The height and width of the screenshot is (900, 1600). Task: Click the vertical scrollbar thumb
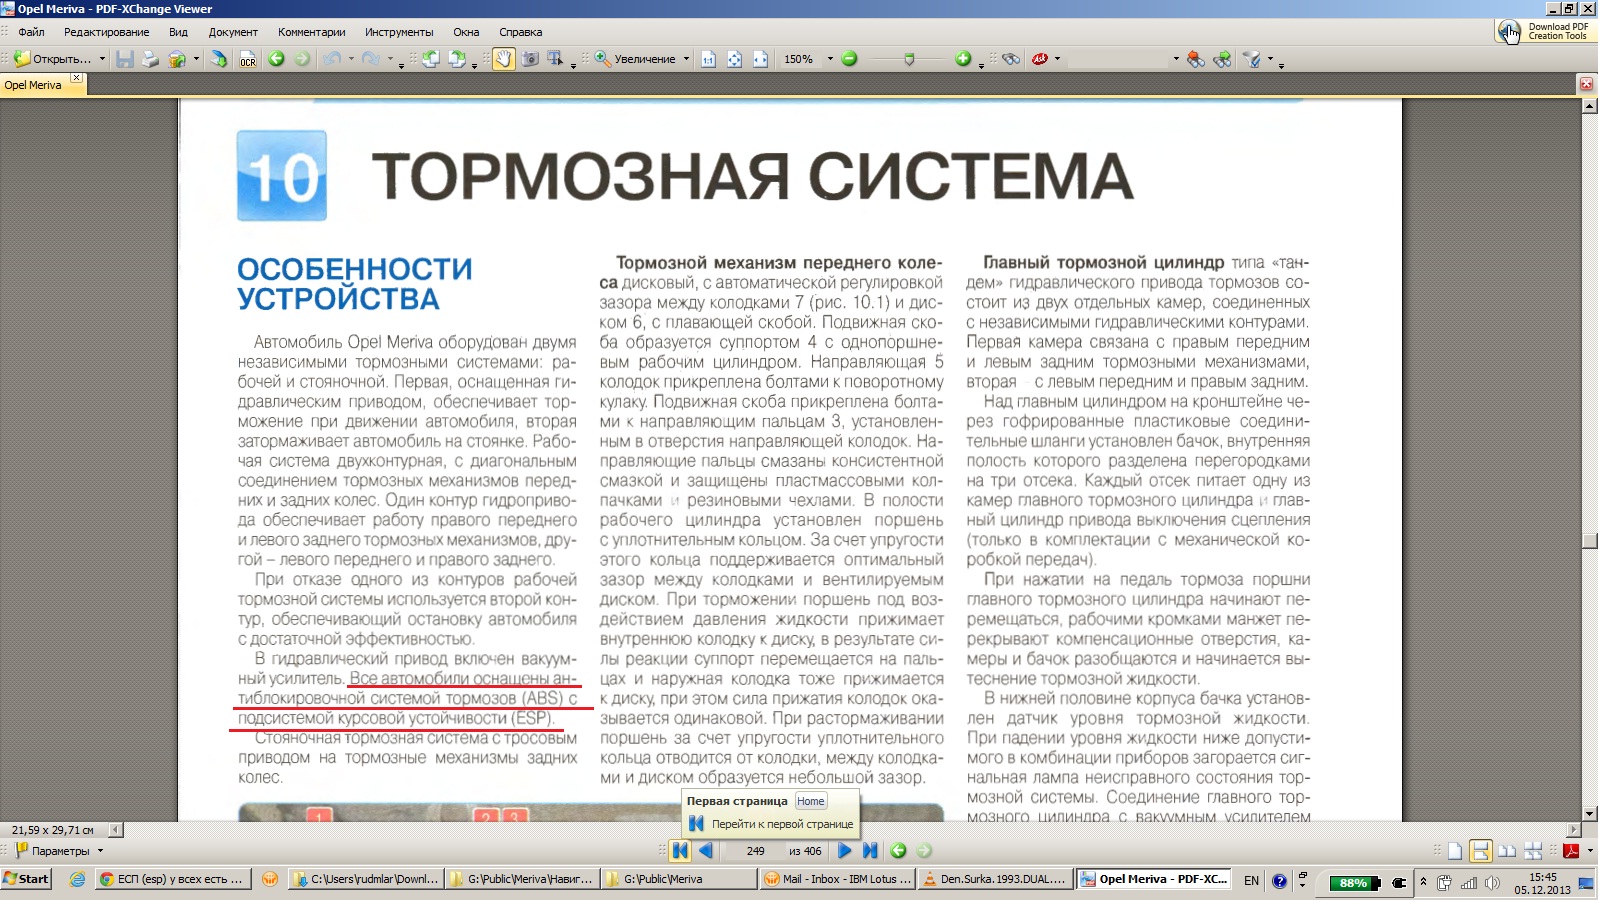pos(1589,541)
